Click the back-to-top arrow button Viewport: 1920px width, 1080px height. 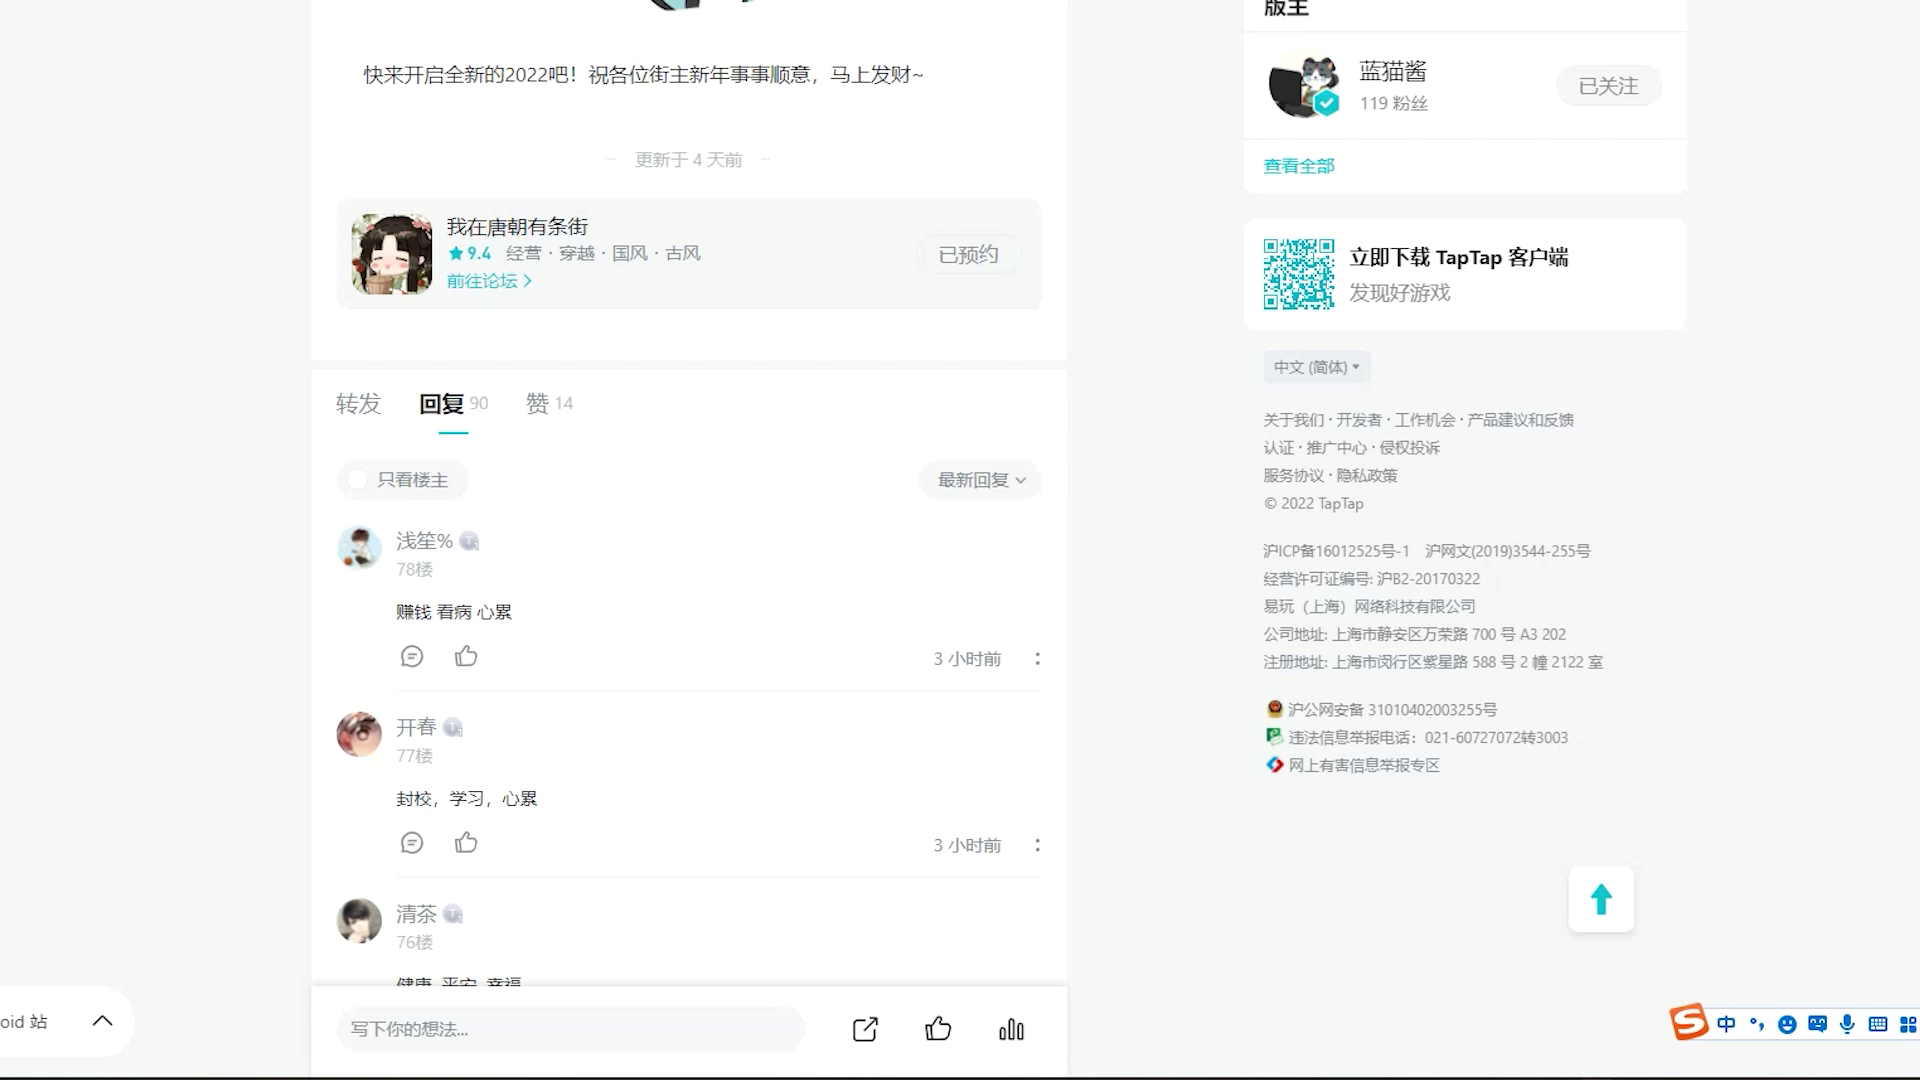pyautogui.click(x=1601, y=899)
